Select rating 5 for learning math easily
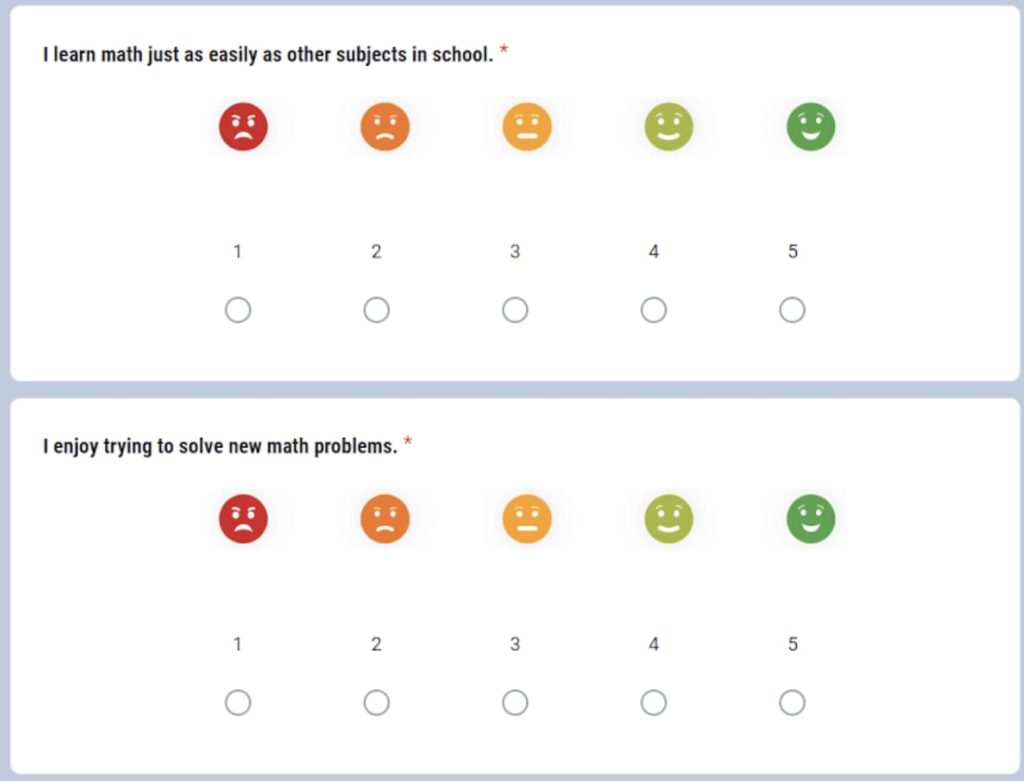1024x781 pixels. (792, 311)
